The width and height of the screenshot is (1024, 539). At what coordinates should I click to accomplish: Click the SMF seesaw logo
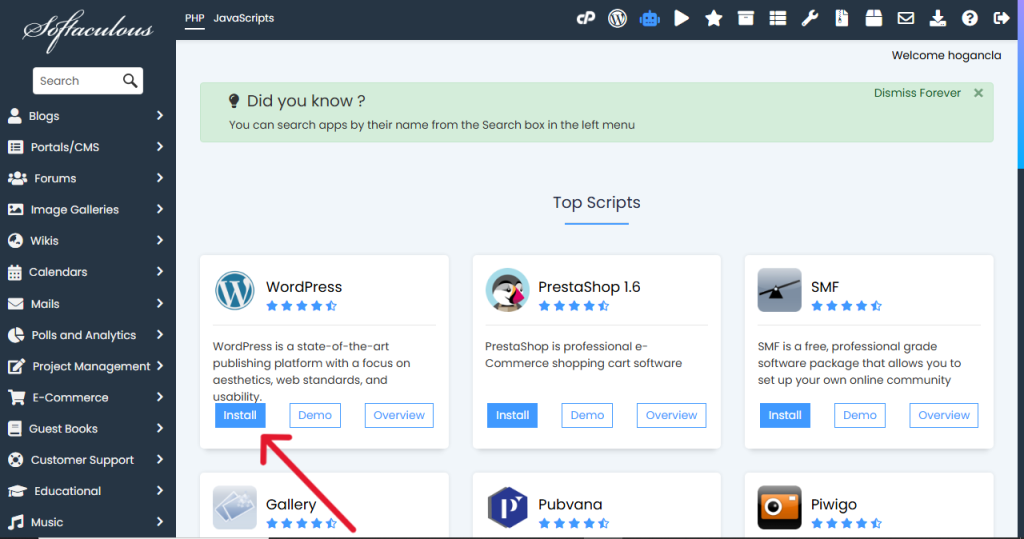(779, 290)
